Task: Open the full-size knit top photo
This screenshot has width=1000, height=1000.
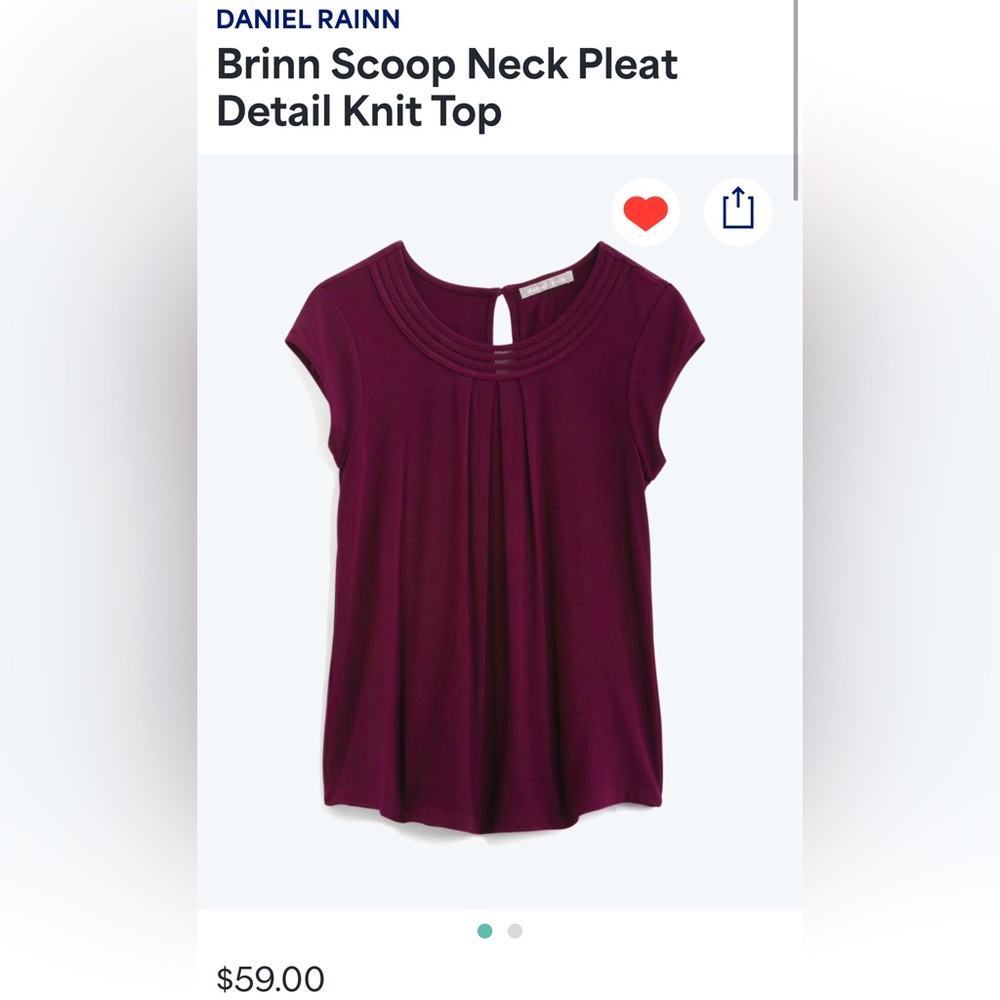Action: pos(490,540)
